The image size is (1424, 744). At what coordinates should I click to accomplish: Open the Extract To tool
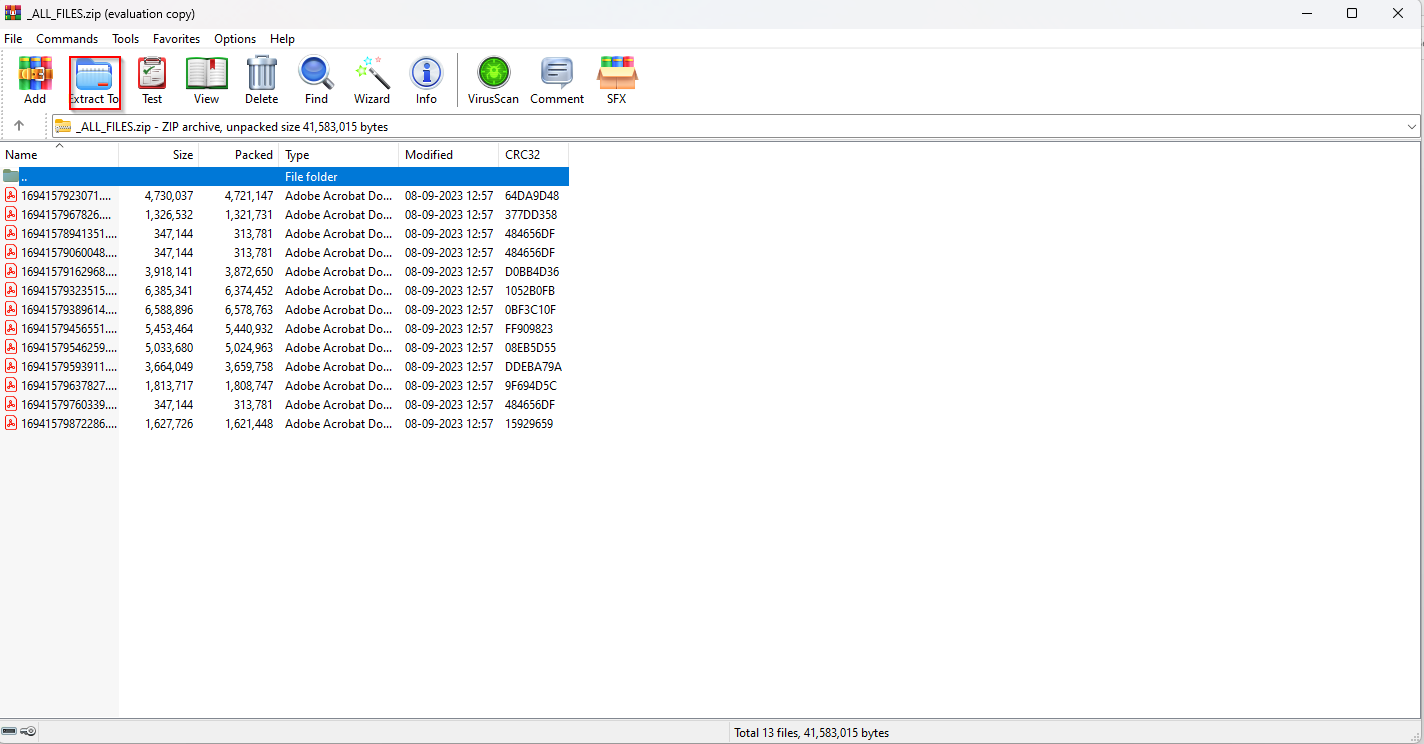pos(95,81)
